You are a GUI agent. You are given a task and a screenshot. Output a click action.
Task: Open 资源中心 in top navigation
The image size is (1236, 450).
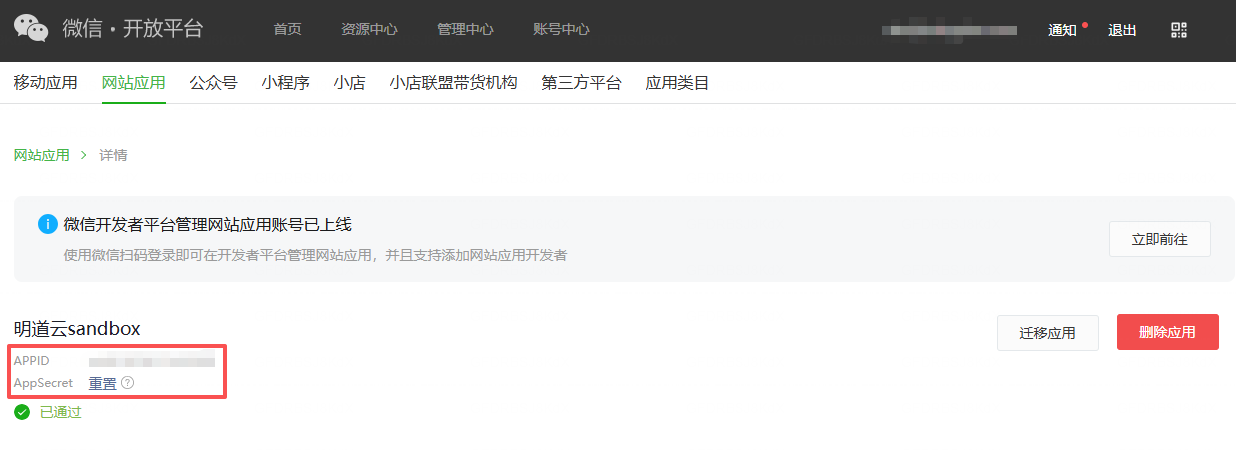[369, 30]
